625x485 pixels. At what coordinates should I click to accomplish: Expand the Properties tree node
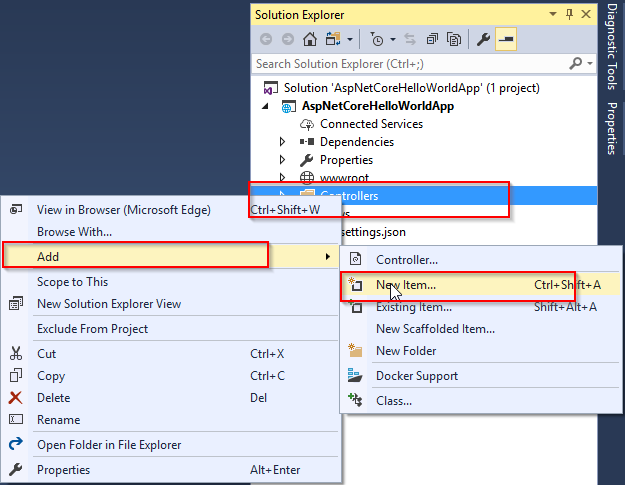(x=283, y=160)
